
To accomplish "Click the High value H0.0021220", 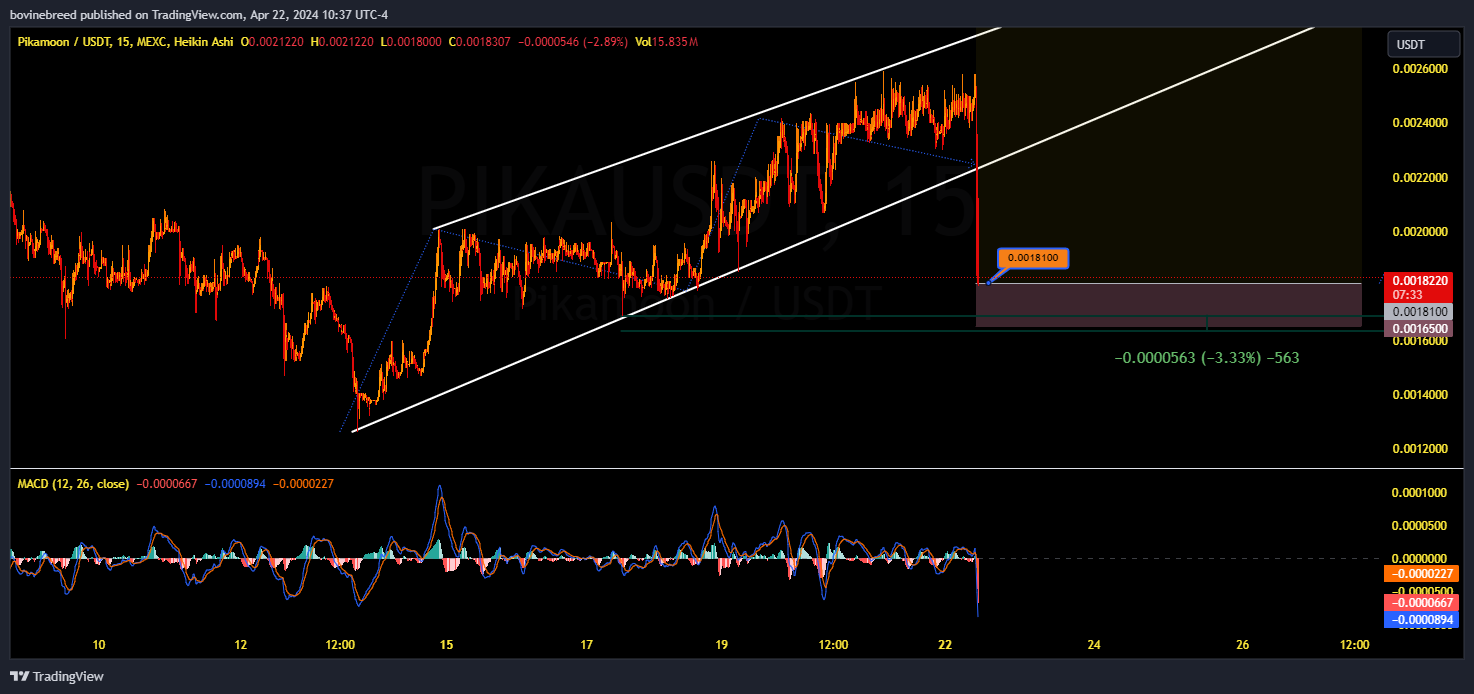I will 343,42.
